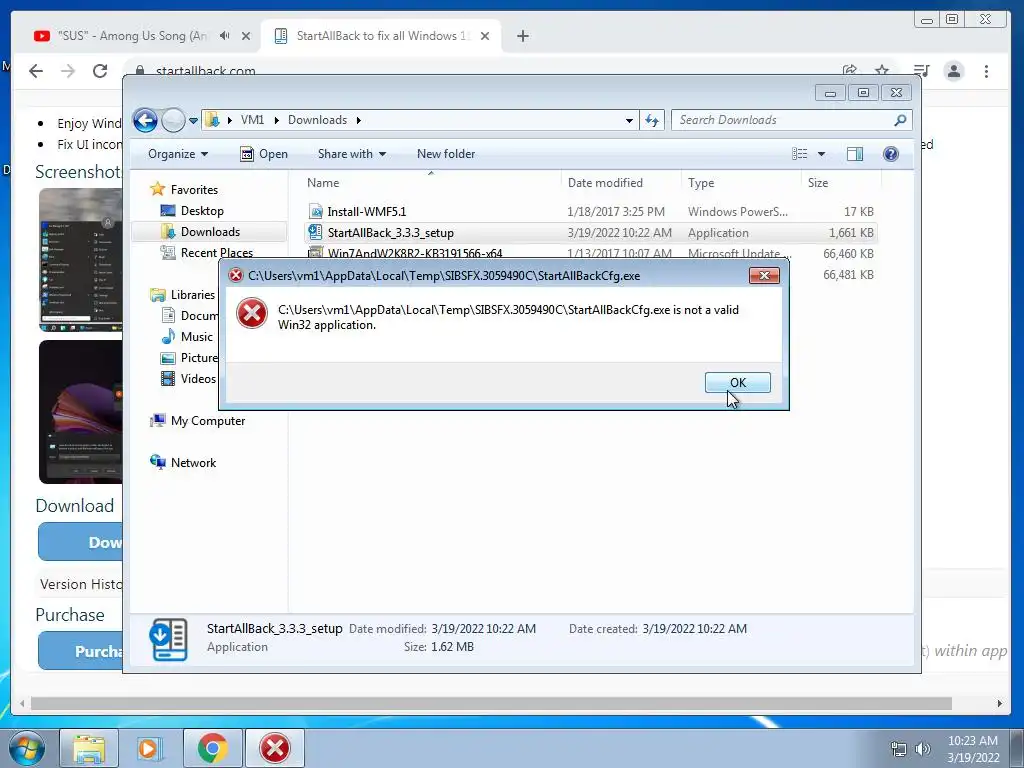Go forward in Explorer navigation

173,120
